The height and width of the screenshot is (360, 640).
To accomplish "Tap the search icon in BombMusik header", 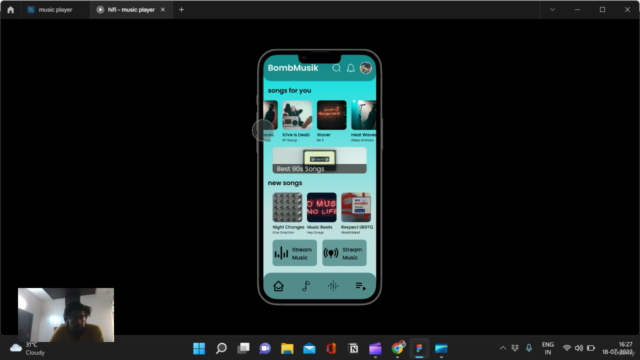I will tap(336, 68).
